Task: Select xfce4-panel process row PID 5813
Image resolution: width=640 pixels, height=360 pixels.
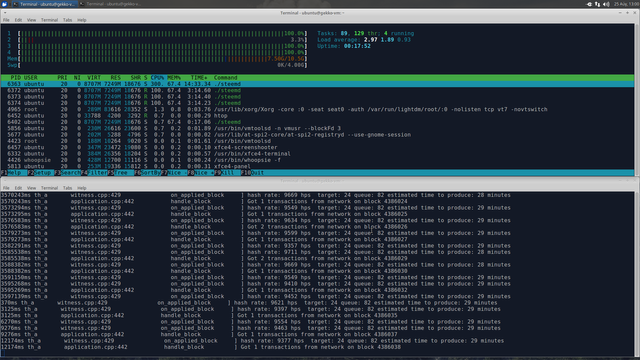Action: coord(318,167)
